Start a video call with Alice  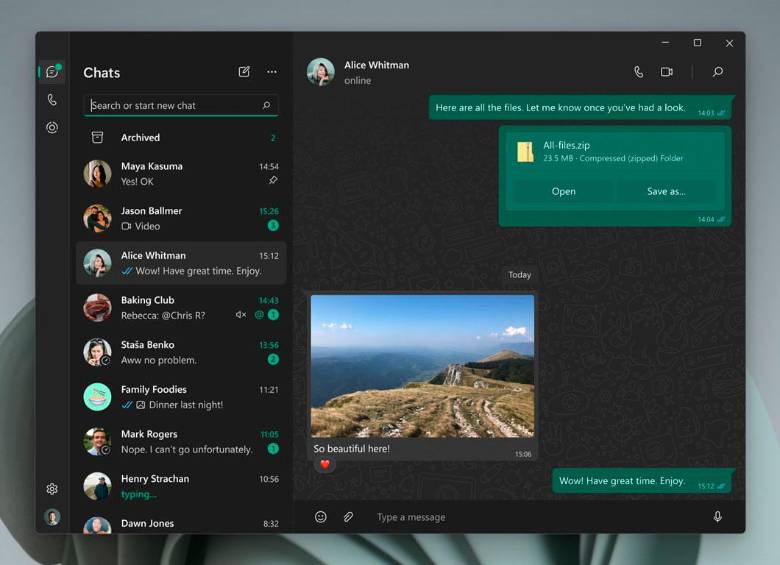click(667, 72)
